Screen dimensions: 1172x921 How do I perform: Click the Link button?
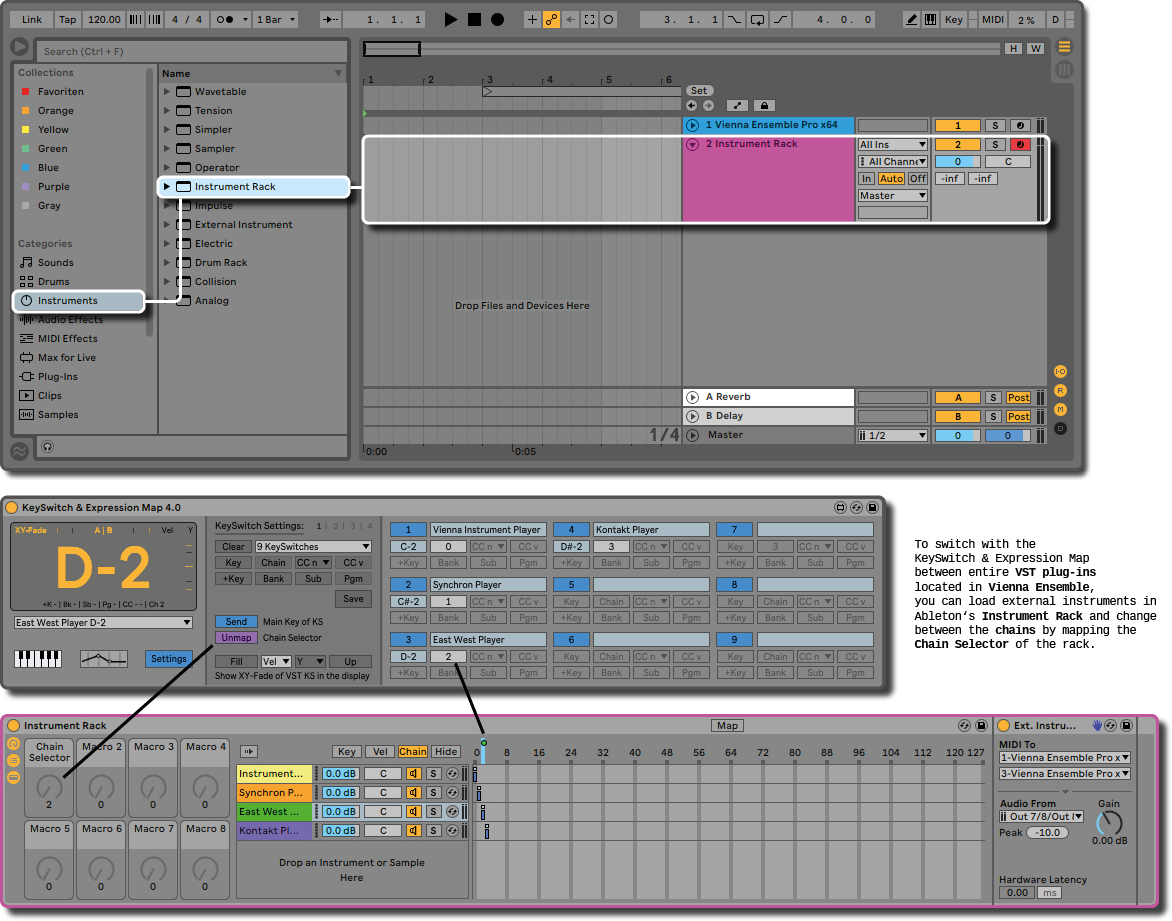pyautogui.click(x=31, y=19)
